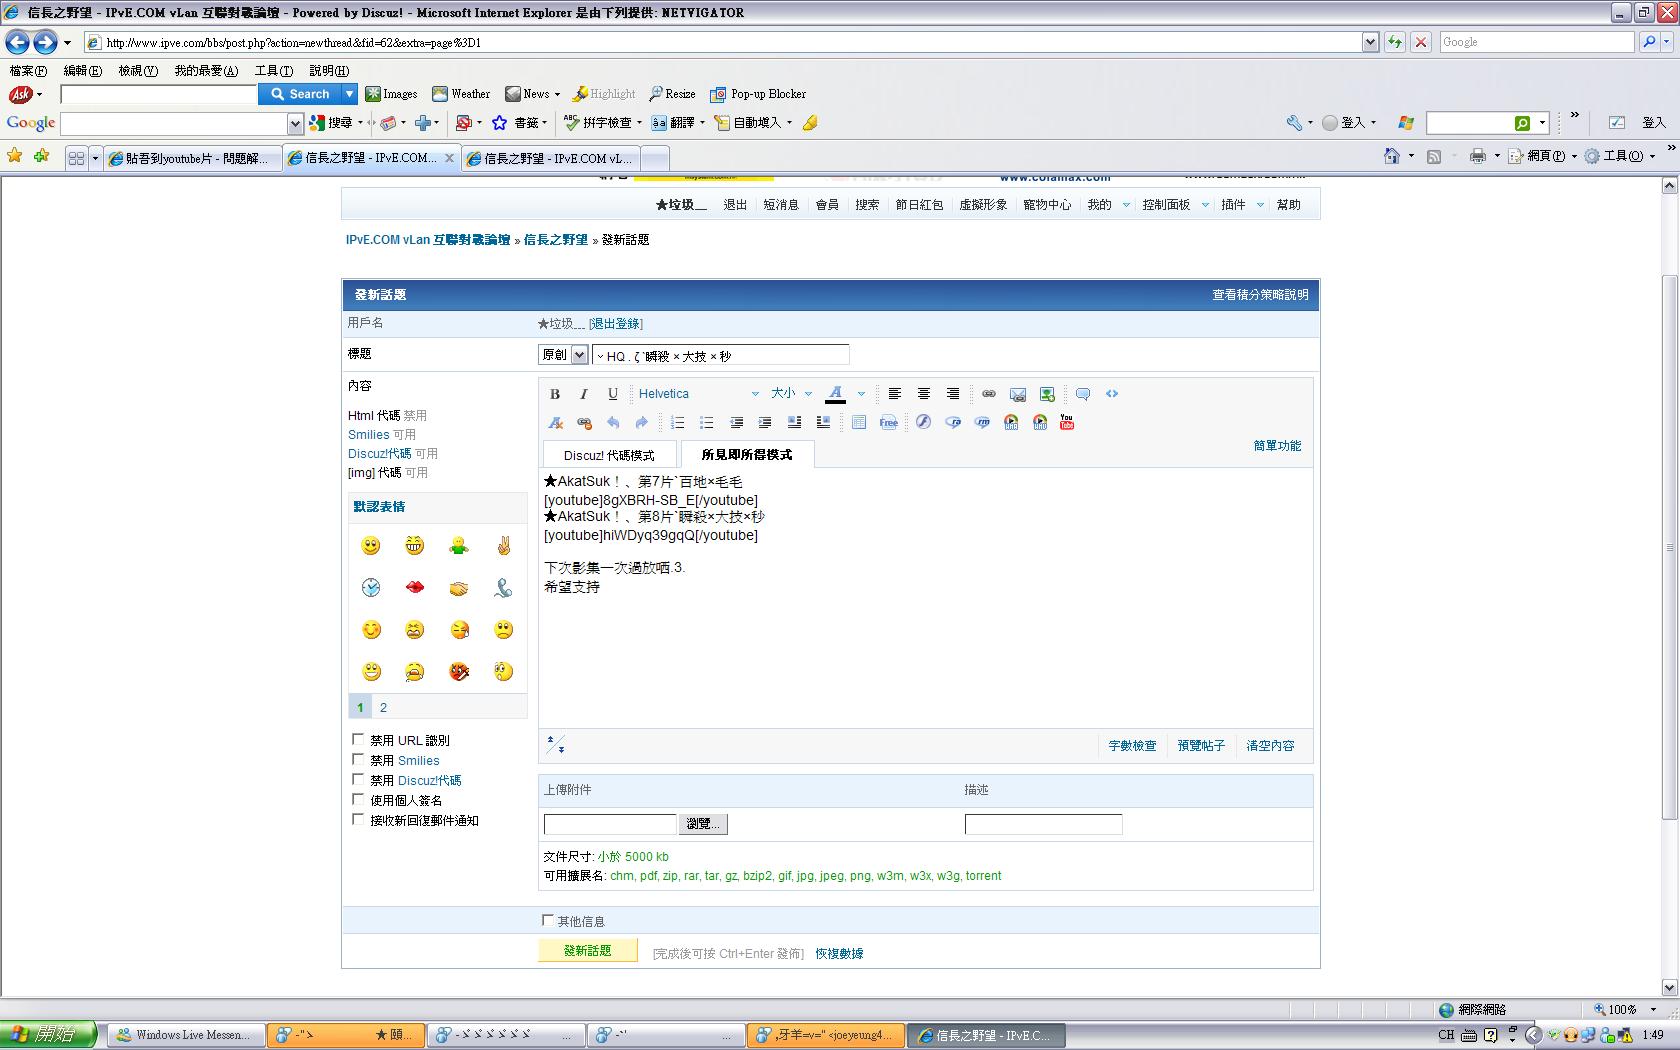Toggle bold formatting in the editor
The image size is (1680, 1050).
point(555,394)
